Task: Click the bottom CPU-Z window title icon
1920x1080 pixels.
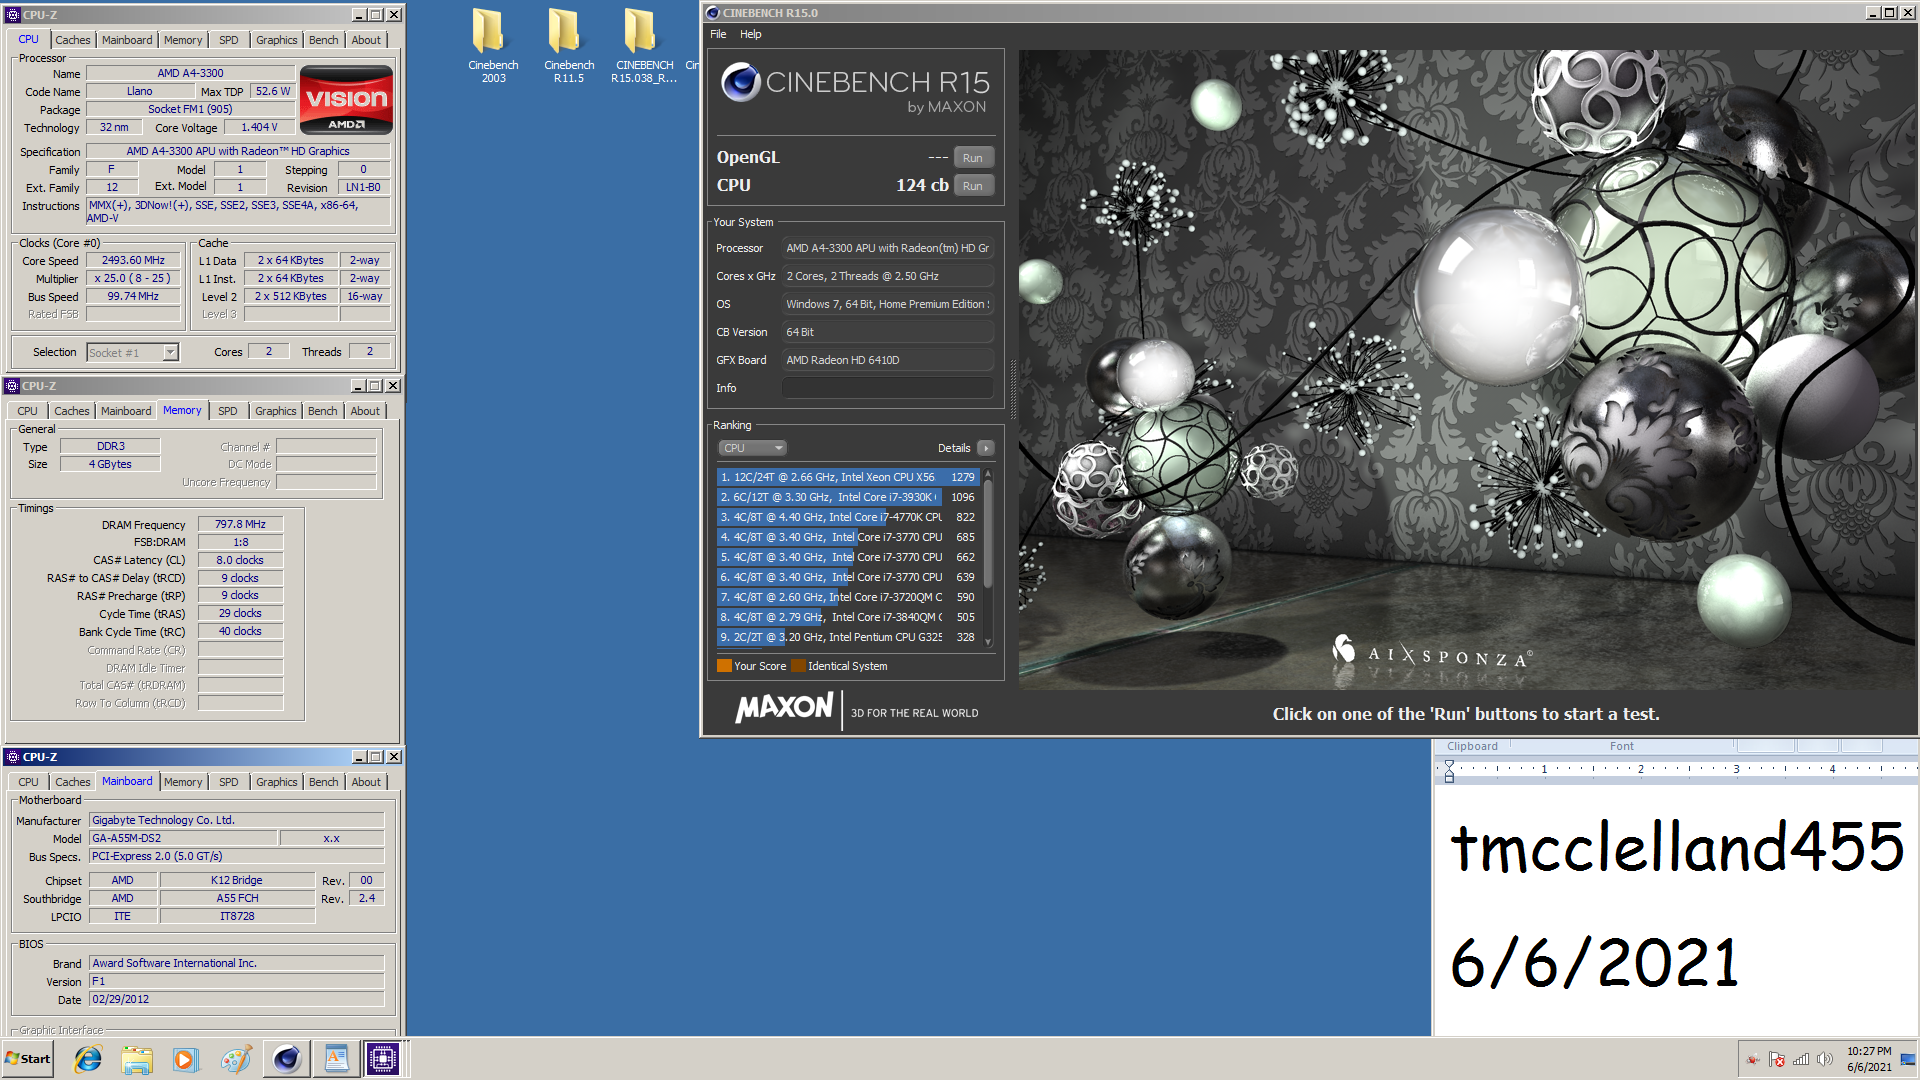Action: (13, 757)
